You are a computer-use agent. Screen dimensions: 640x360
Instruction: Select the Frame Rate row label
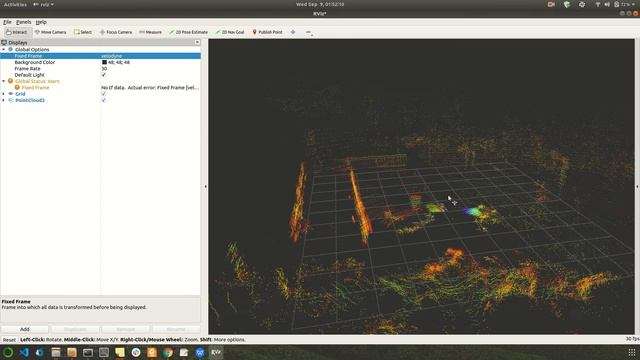click(27, 69)
